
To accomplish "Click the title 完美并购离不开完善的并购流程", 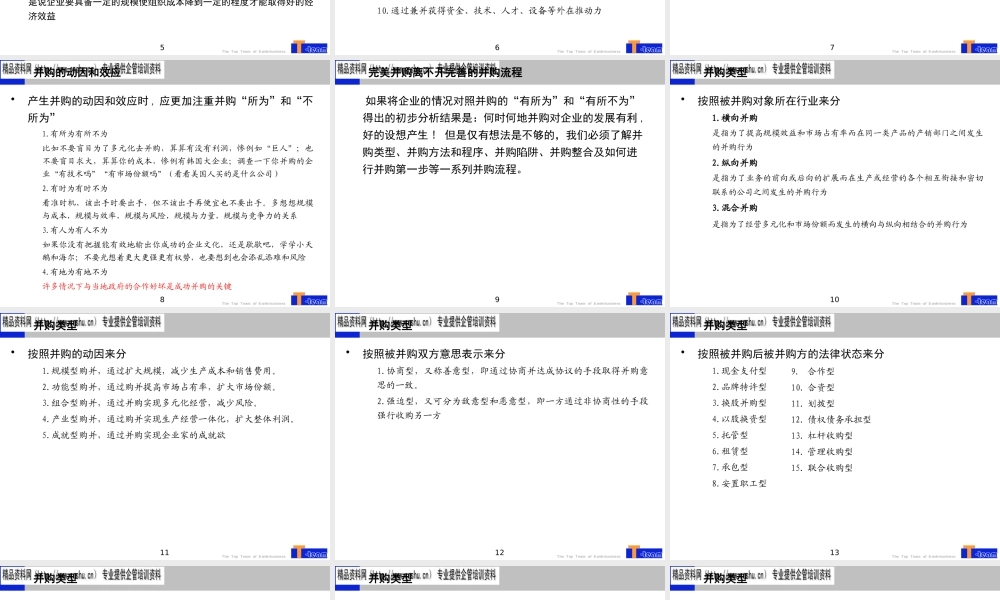I will 445,73.
